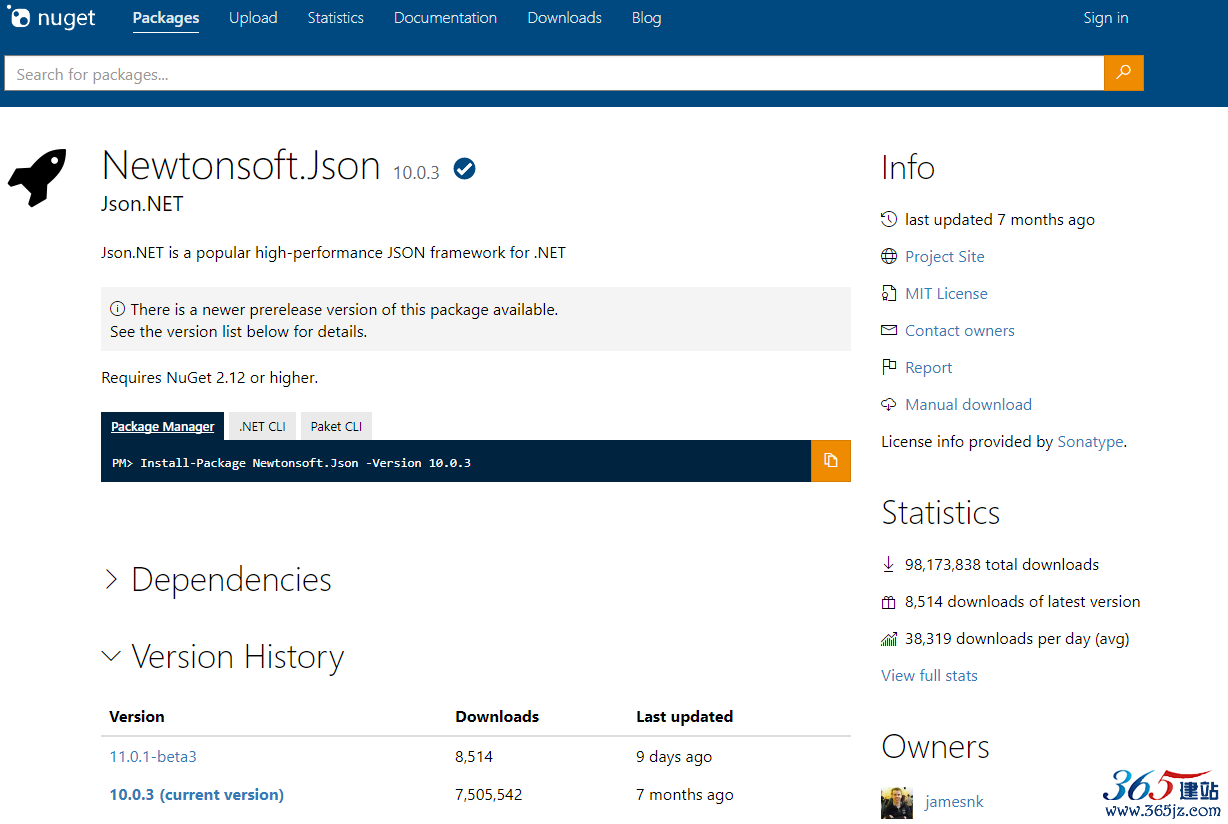Image resolution: width=1228 pixels, height=824 pixels.
Task: Open 10.0.3 (current version) link
Action: click(x=197, y=794)
